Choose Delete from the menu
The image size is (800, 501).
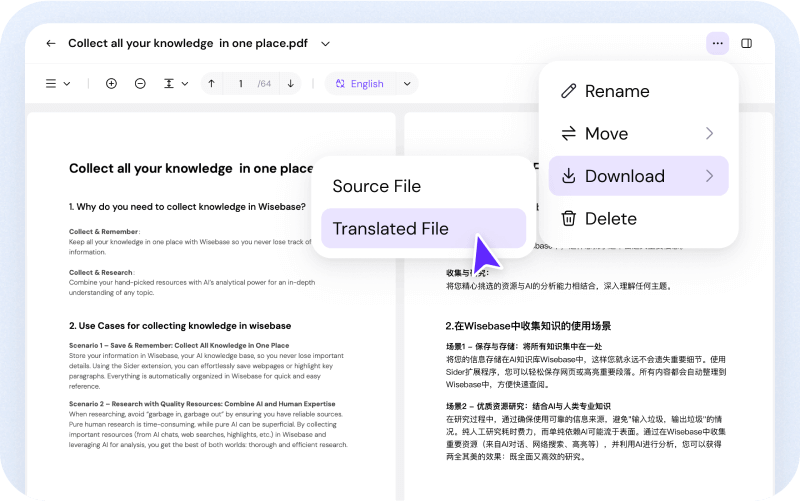click(639, 219)
